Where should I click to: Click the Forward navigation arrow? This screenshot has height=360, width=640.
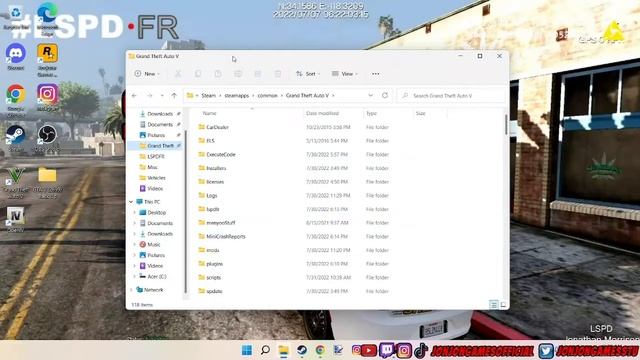(x=149, y=96)
